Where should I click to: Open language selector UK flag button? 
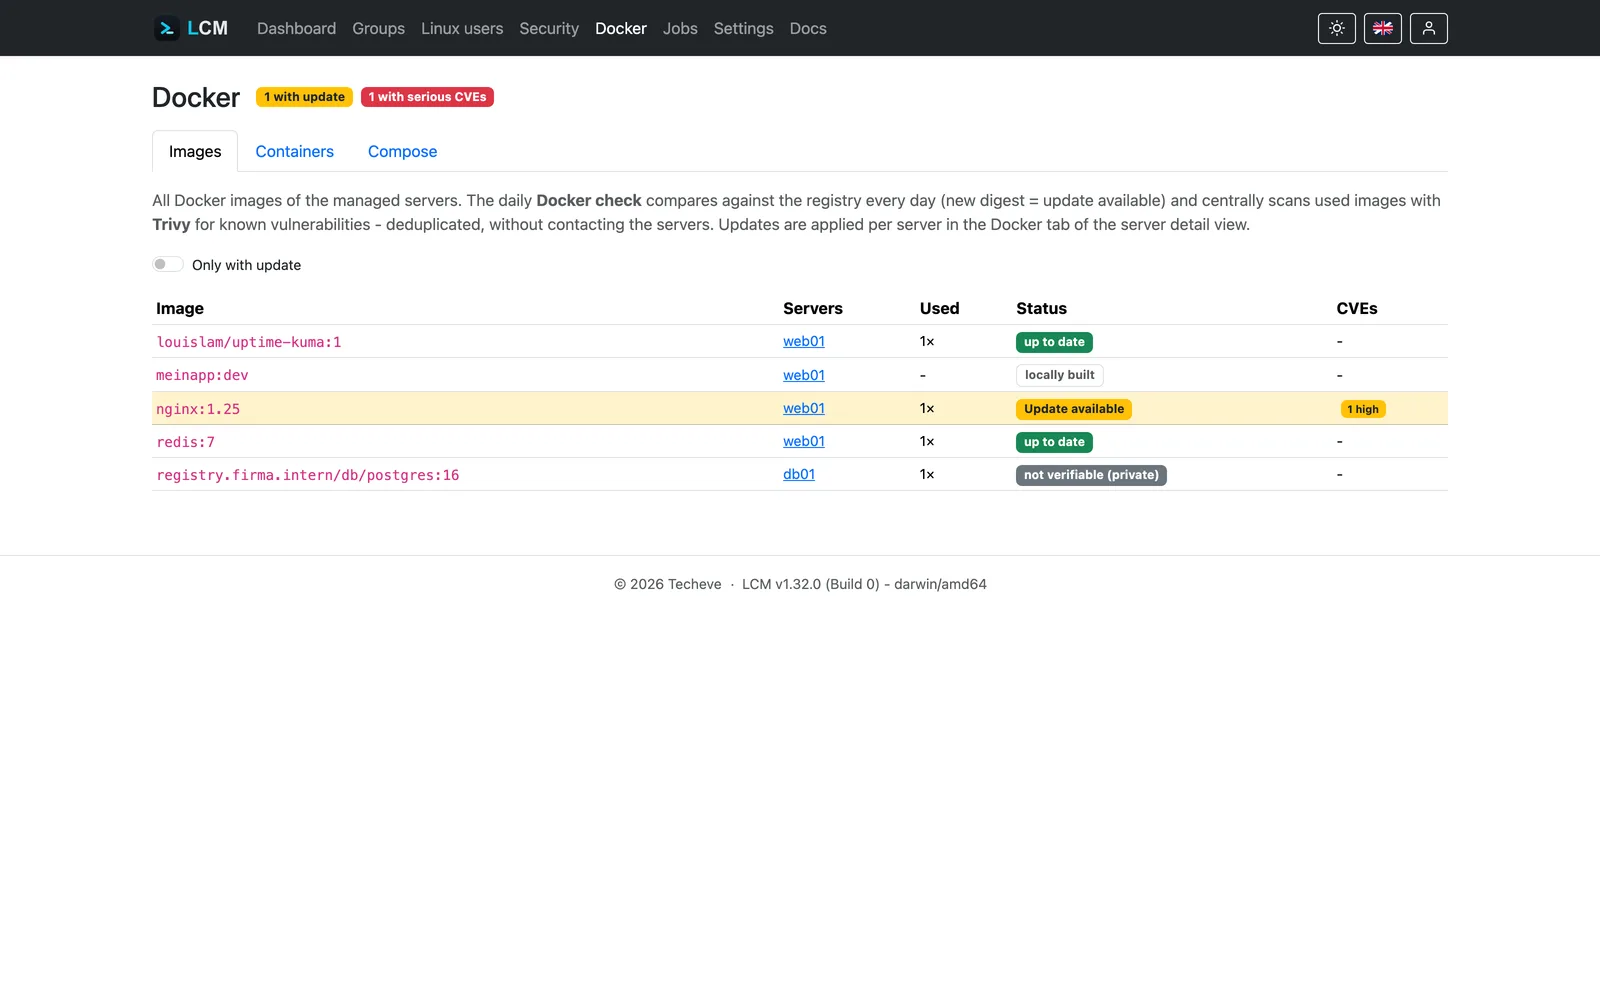click(x=1383, y=28)
